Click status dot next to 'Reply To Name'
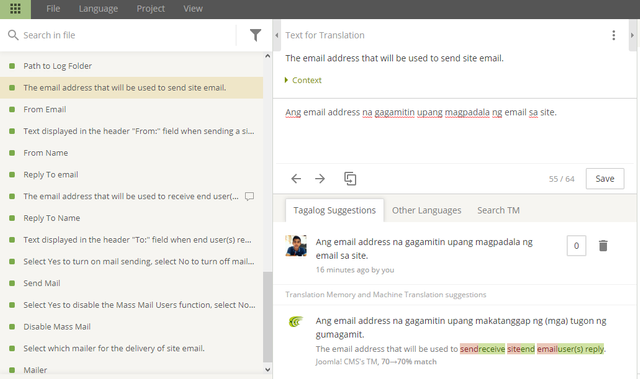Screen dimensions: 640x379 coord(12,218)
